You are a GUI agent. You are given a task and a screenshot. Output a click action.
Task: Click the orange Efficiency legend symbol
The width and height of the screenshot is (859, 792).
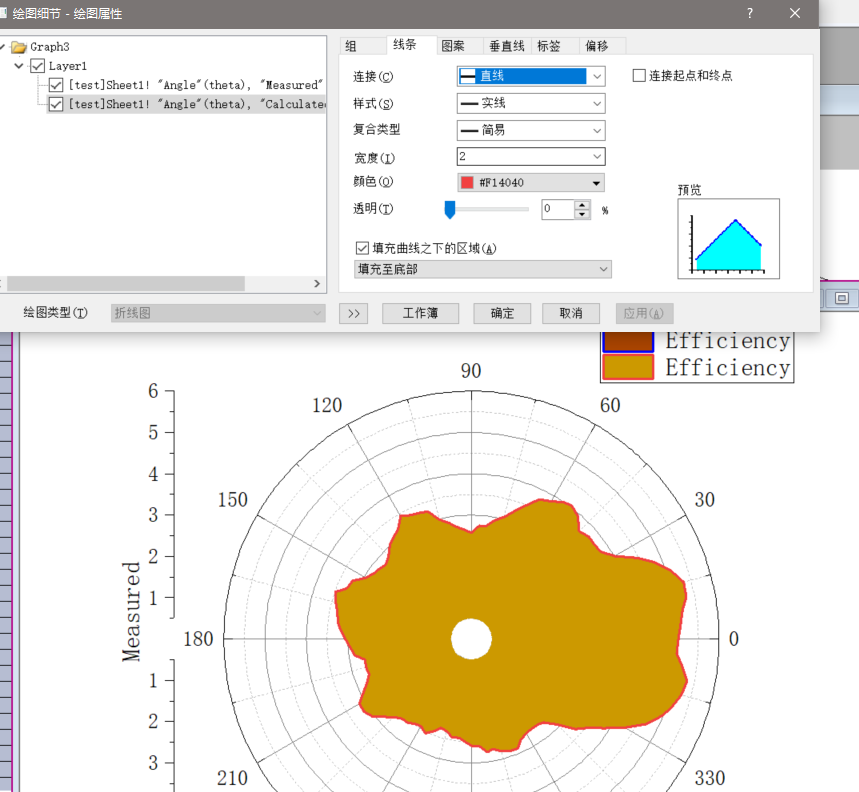tap(628, 367)
